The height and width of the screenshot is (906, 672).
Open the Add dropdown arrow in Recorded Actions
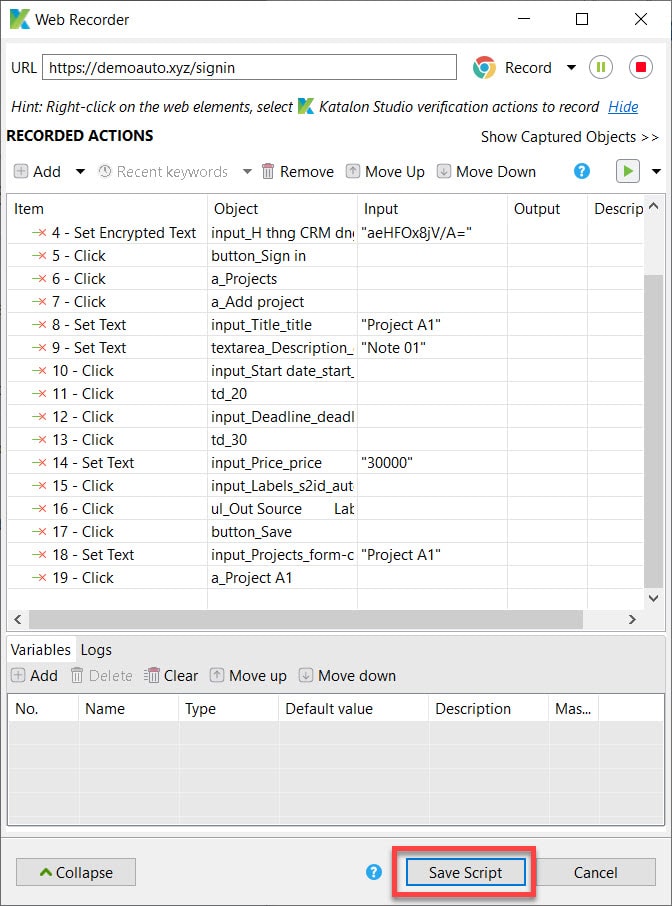pyautogui.click(x=80, y=172)
